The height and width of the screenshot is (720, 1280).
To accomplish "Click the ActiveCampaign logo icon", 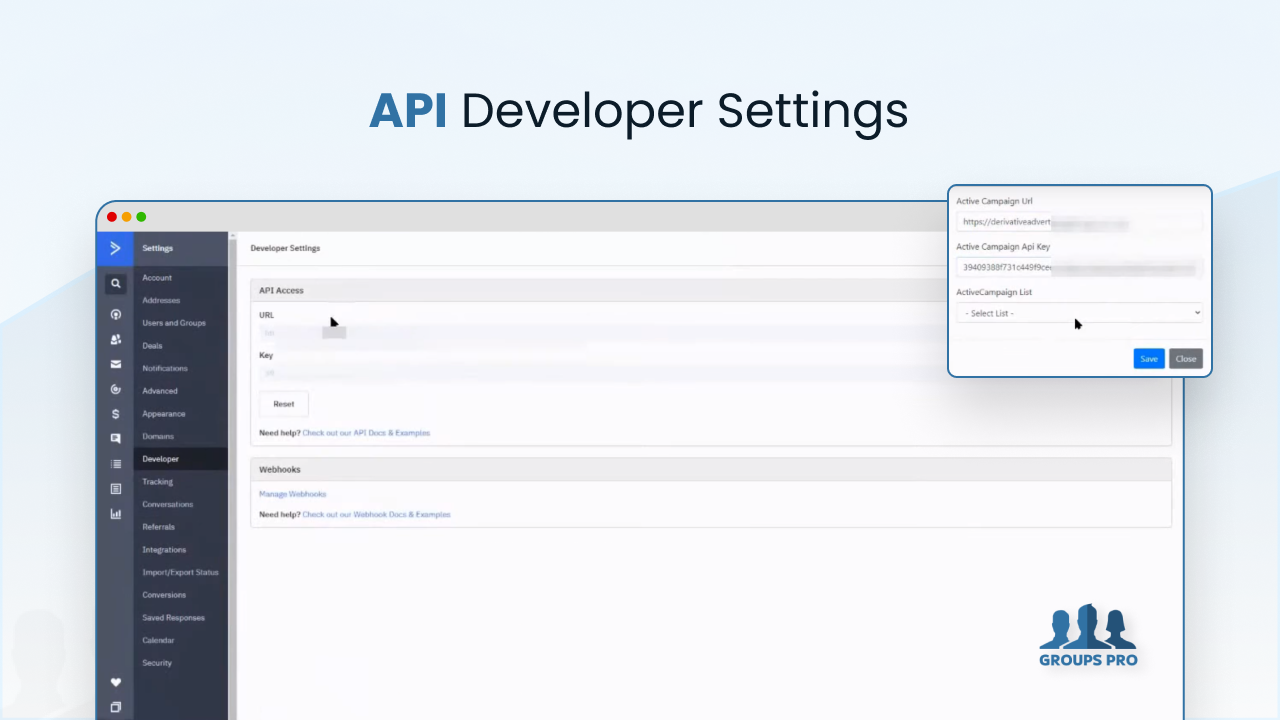I will (x=115, y=248).
